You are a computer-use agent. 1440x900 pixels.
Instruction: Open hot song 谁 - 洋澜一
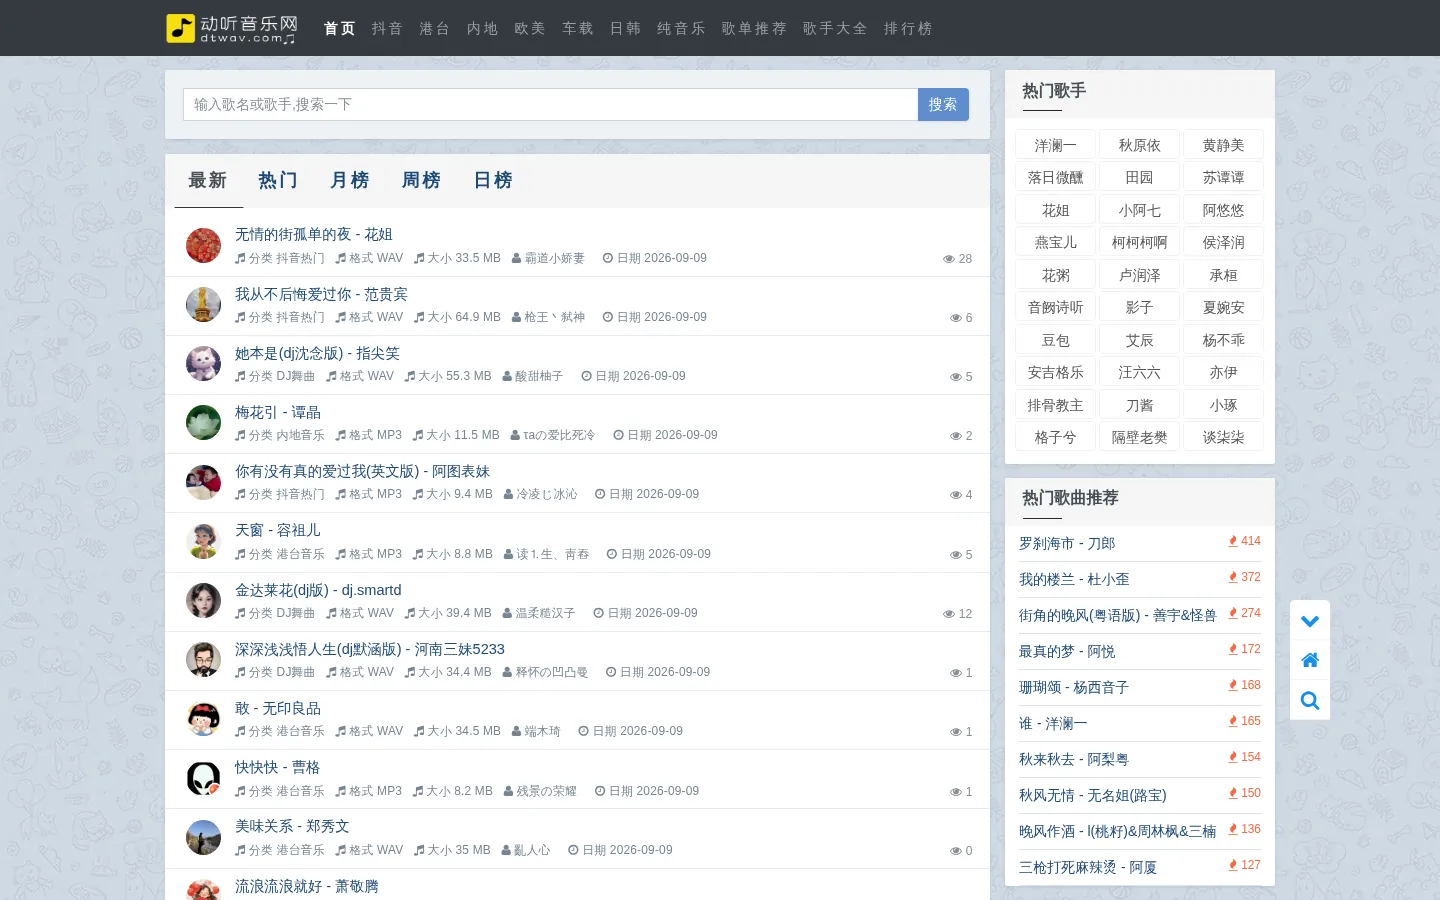(1053, 723)
